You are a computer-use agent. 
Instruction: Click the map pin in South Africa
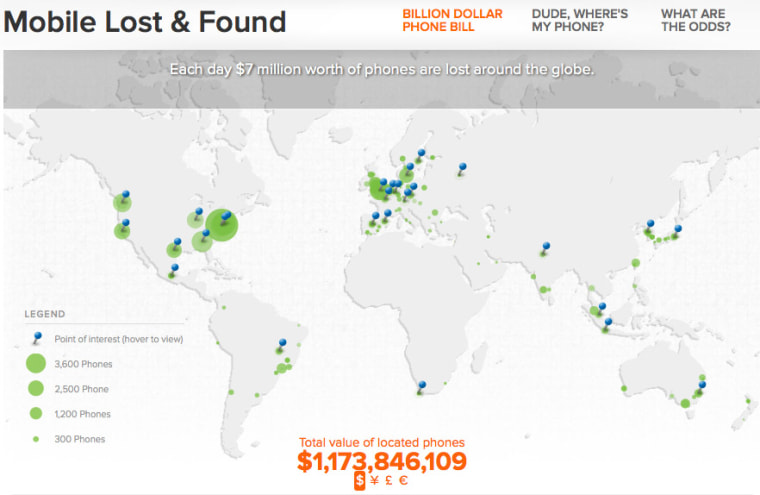[x=423, y=384]
